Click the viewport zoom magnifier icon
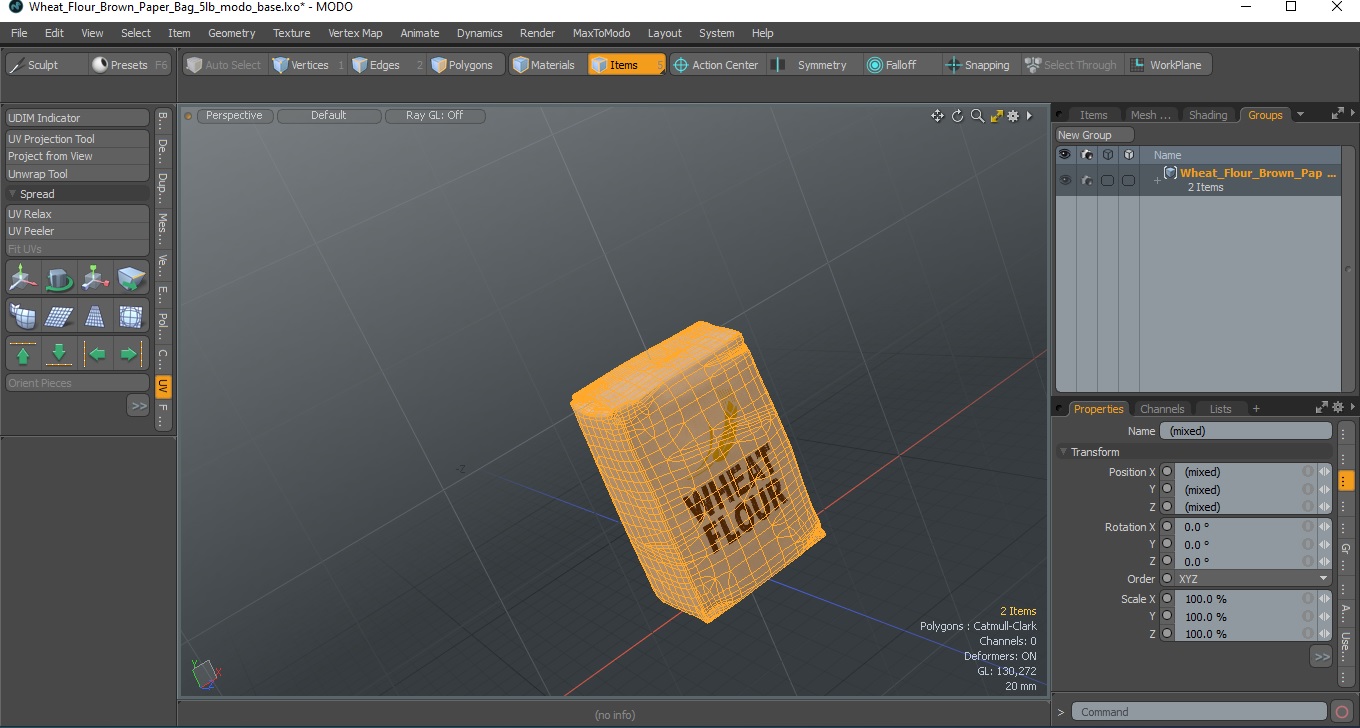 coord(977,116)
